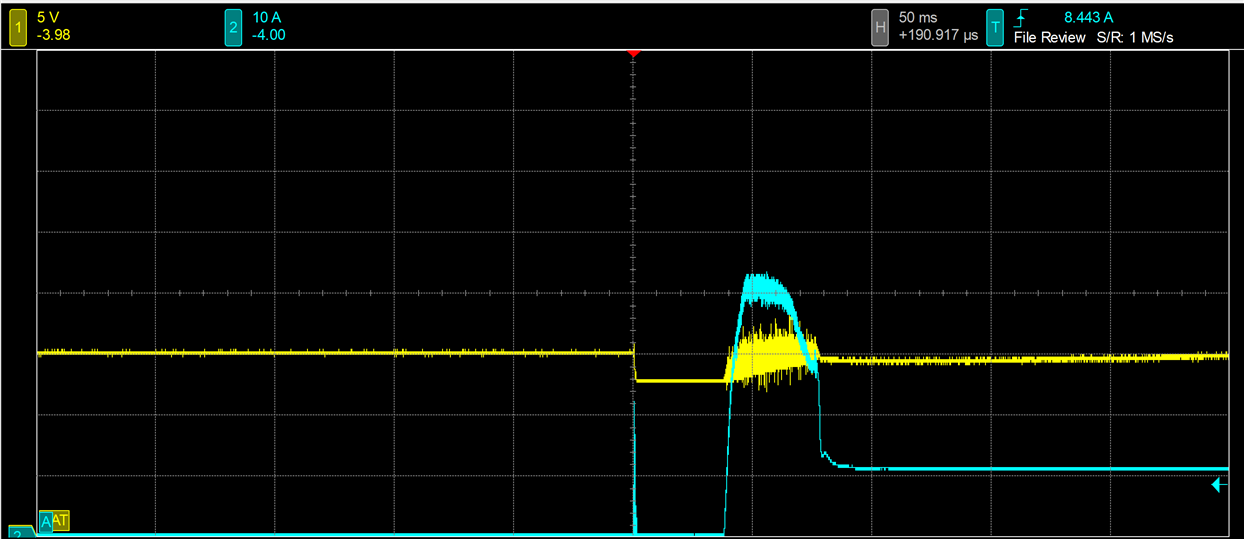Click the rising-edge trigger slope icon
This screenshot has height=539, width=1244.
(x=1022, y=17)
